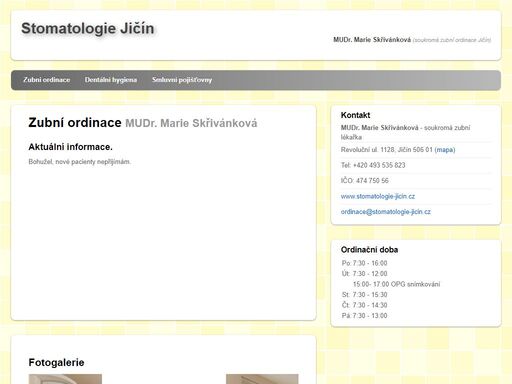Open the Smluvní pojišťovny menu item

click(x=182, y=80)
